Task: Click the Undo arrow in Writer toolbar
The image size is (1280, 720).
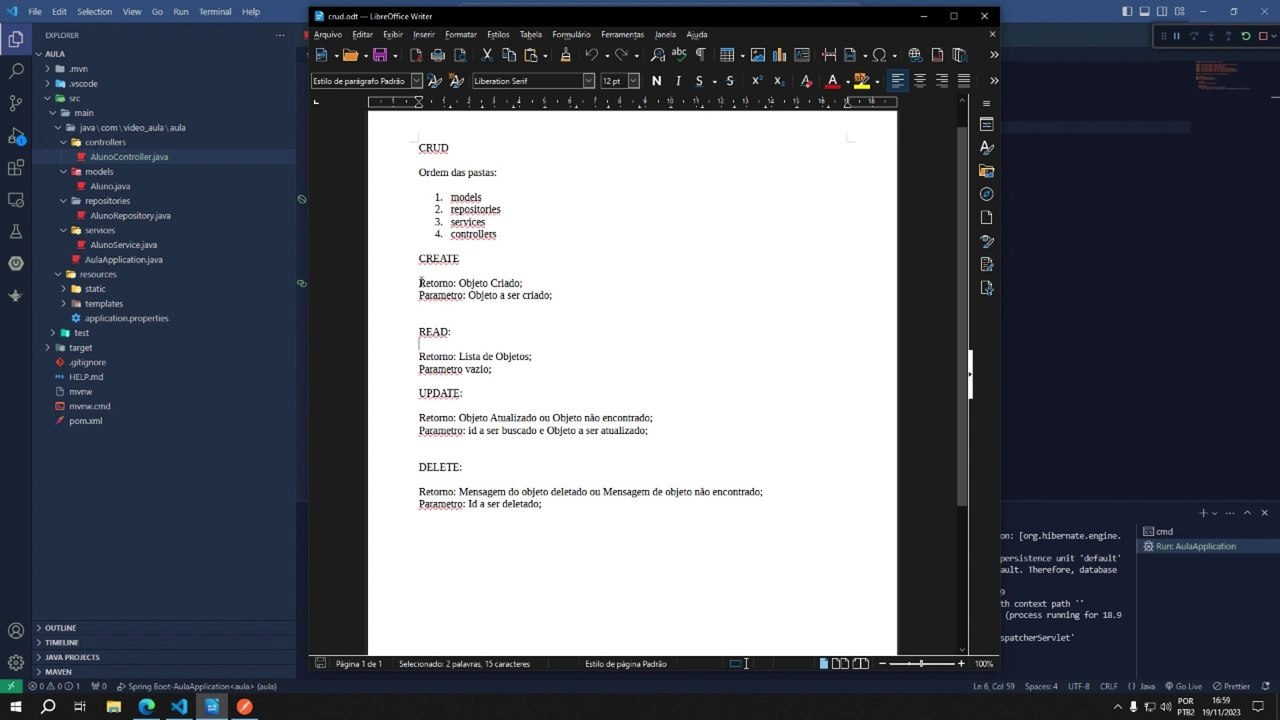Action: 591,55
